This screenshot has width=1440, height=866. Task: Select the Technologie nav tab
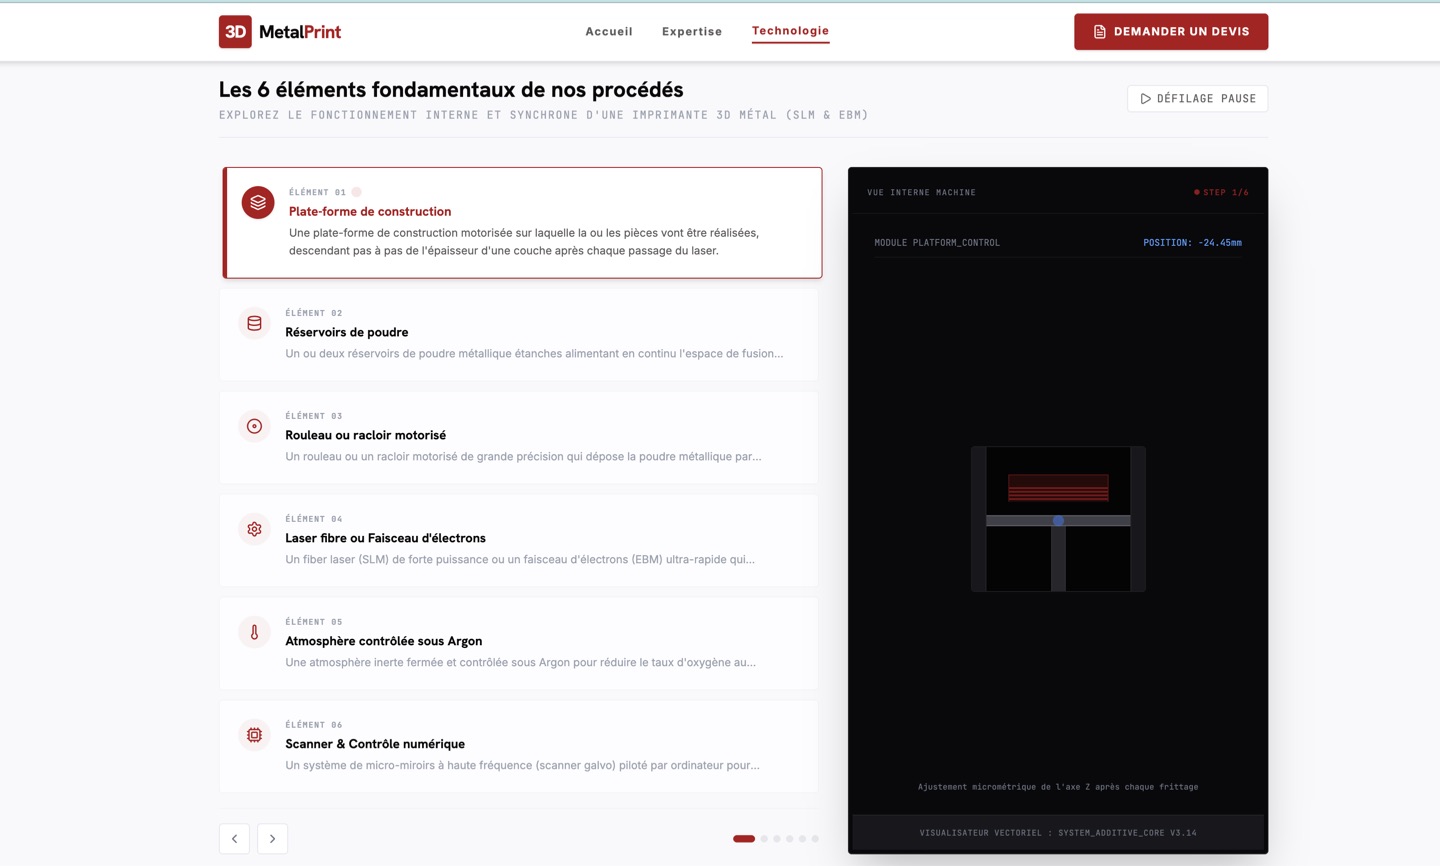(x=790, y=31)
